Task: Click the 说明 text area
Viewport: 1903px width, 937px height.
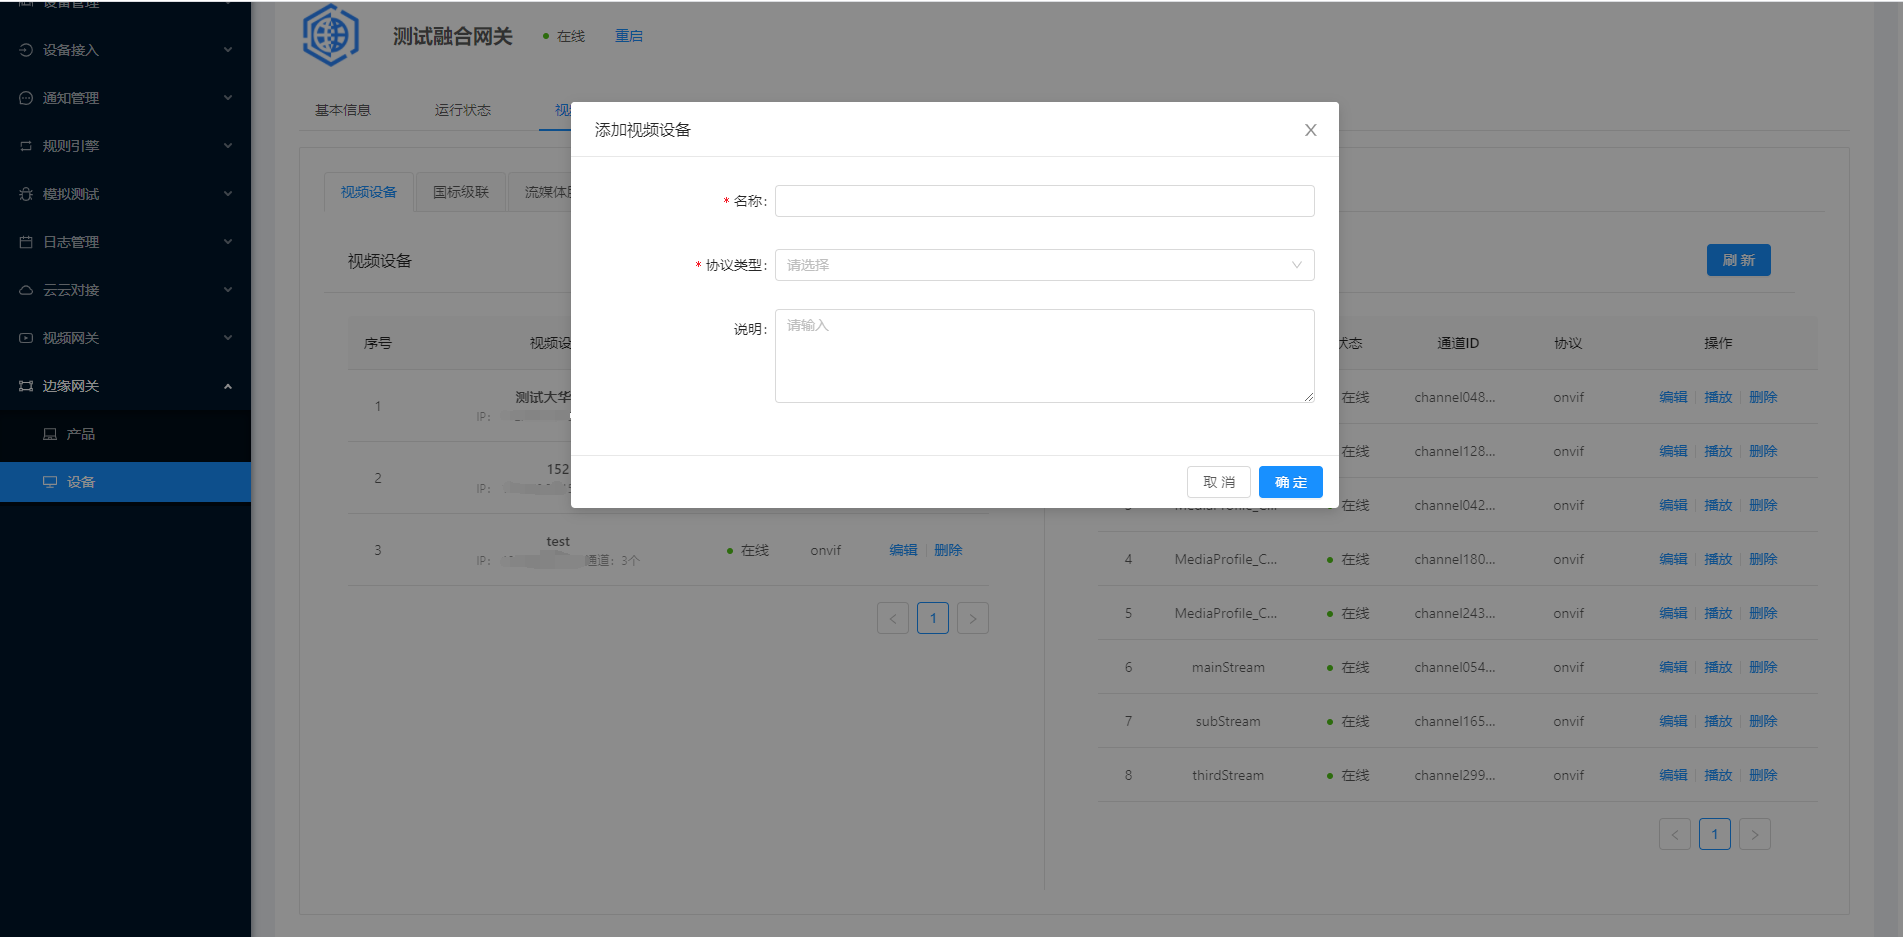Action: [x=1044, y=356]
